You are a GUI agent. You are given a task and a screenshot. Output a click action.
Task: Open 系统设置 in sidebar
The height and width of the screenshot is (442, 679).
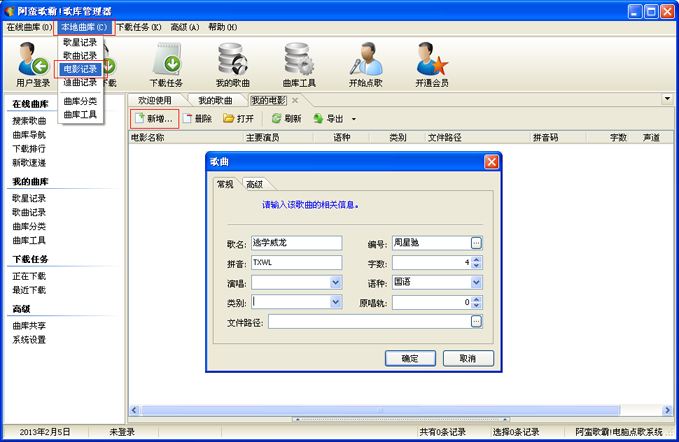click(x=29, y=339)
